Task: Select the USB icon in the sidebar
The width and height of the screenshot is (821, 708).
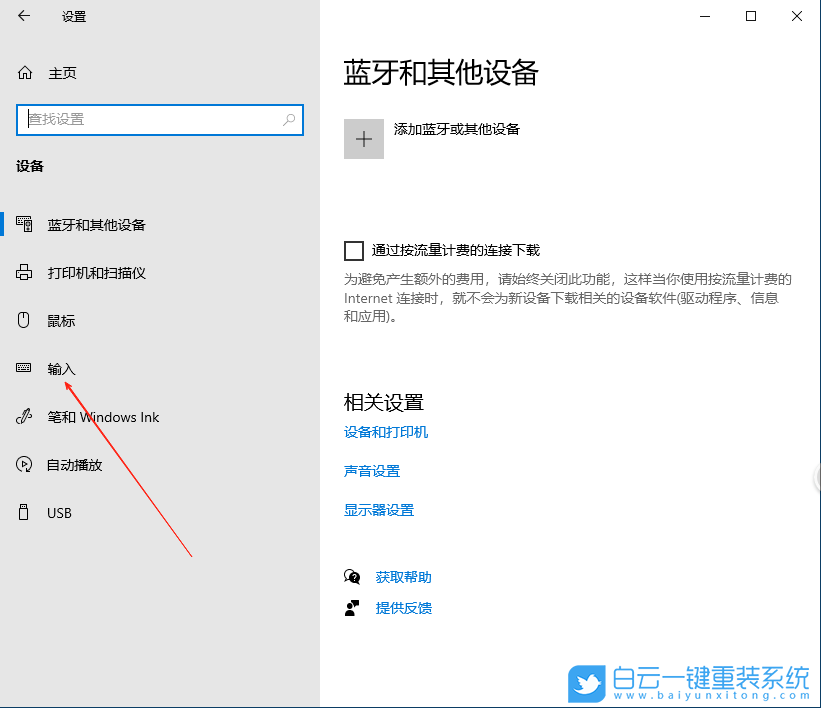Action: 22,512
